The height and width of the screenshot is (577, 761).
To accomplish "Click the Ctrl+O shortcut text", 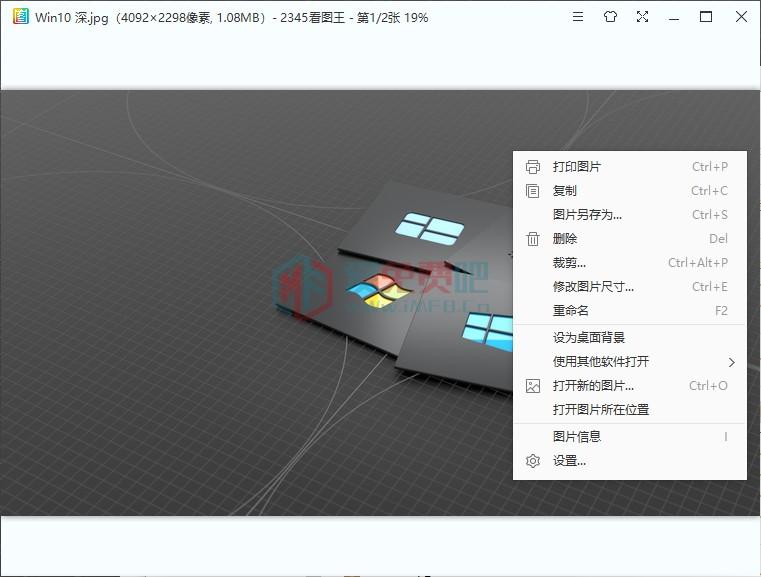I will tap(708, 386).
